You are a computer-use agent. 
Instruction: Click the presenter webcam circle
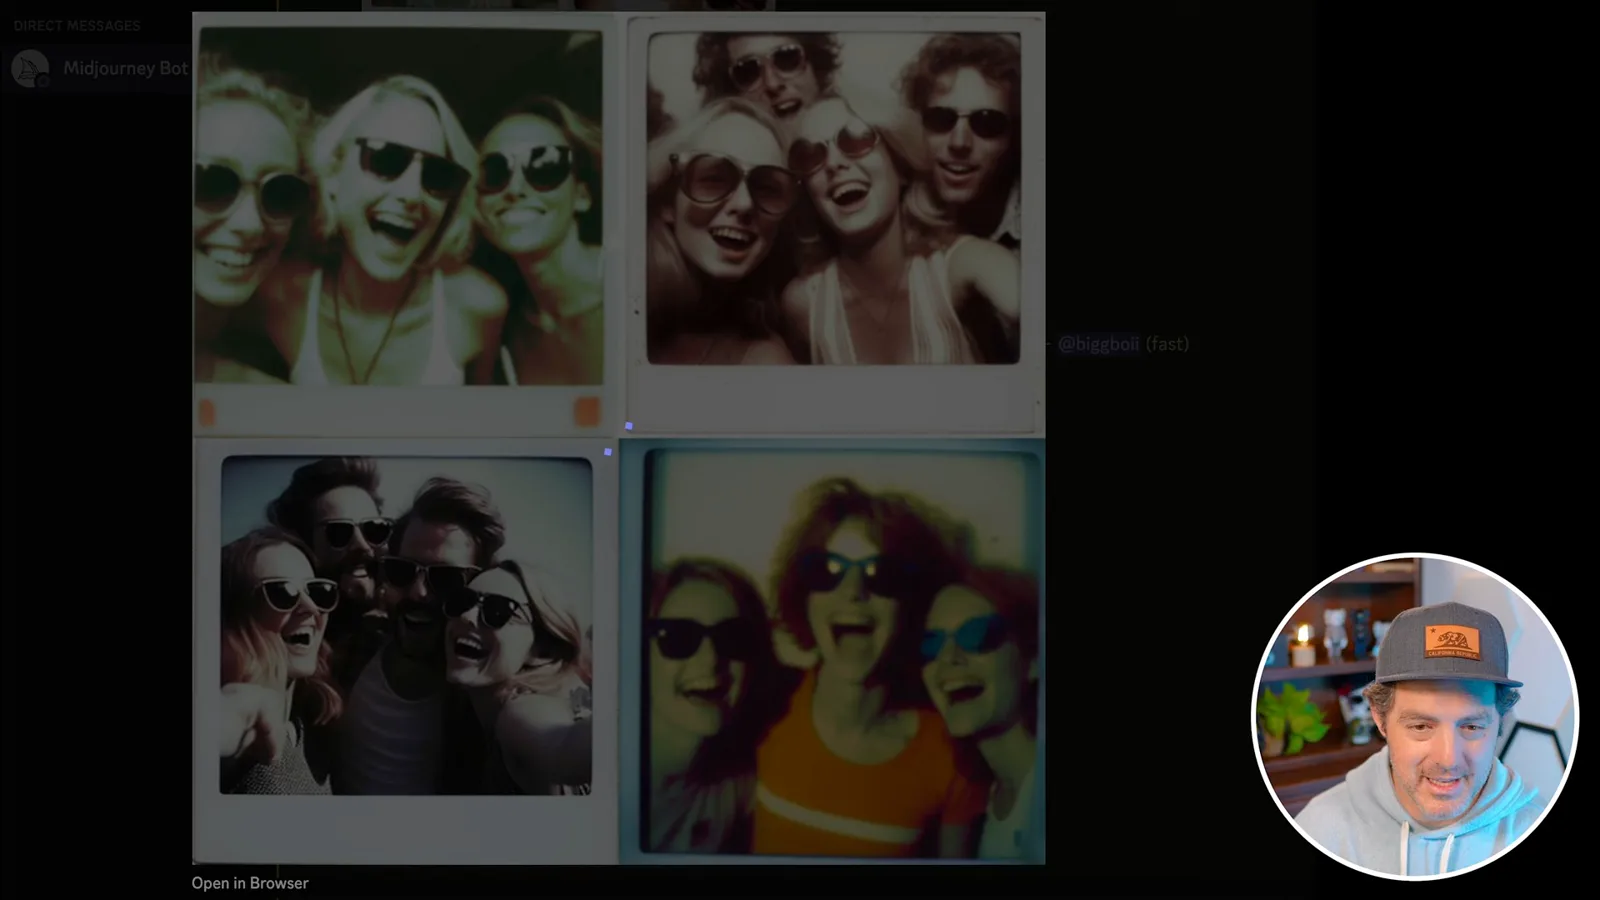click(1415, 716)
